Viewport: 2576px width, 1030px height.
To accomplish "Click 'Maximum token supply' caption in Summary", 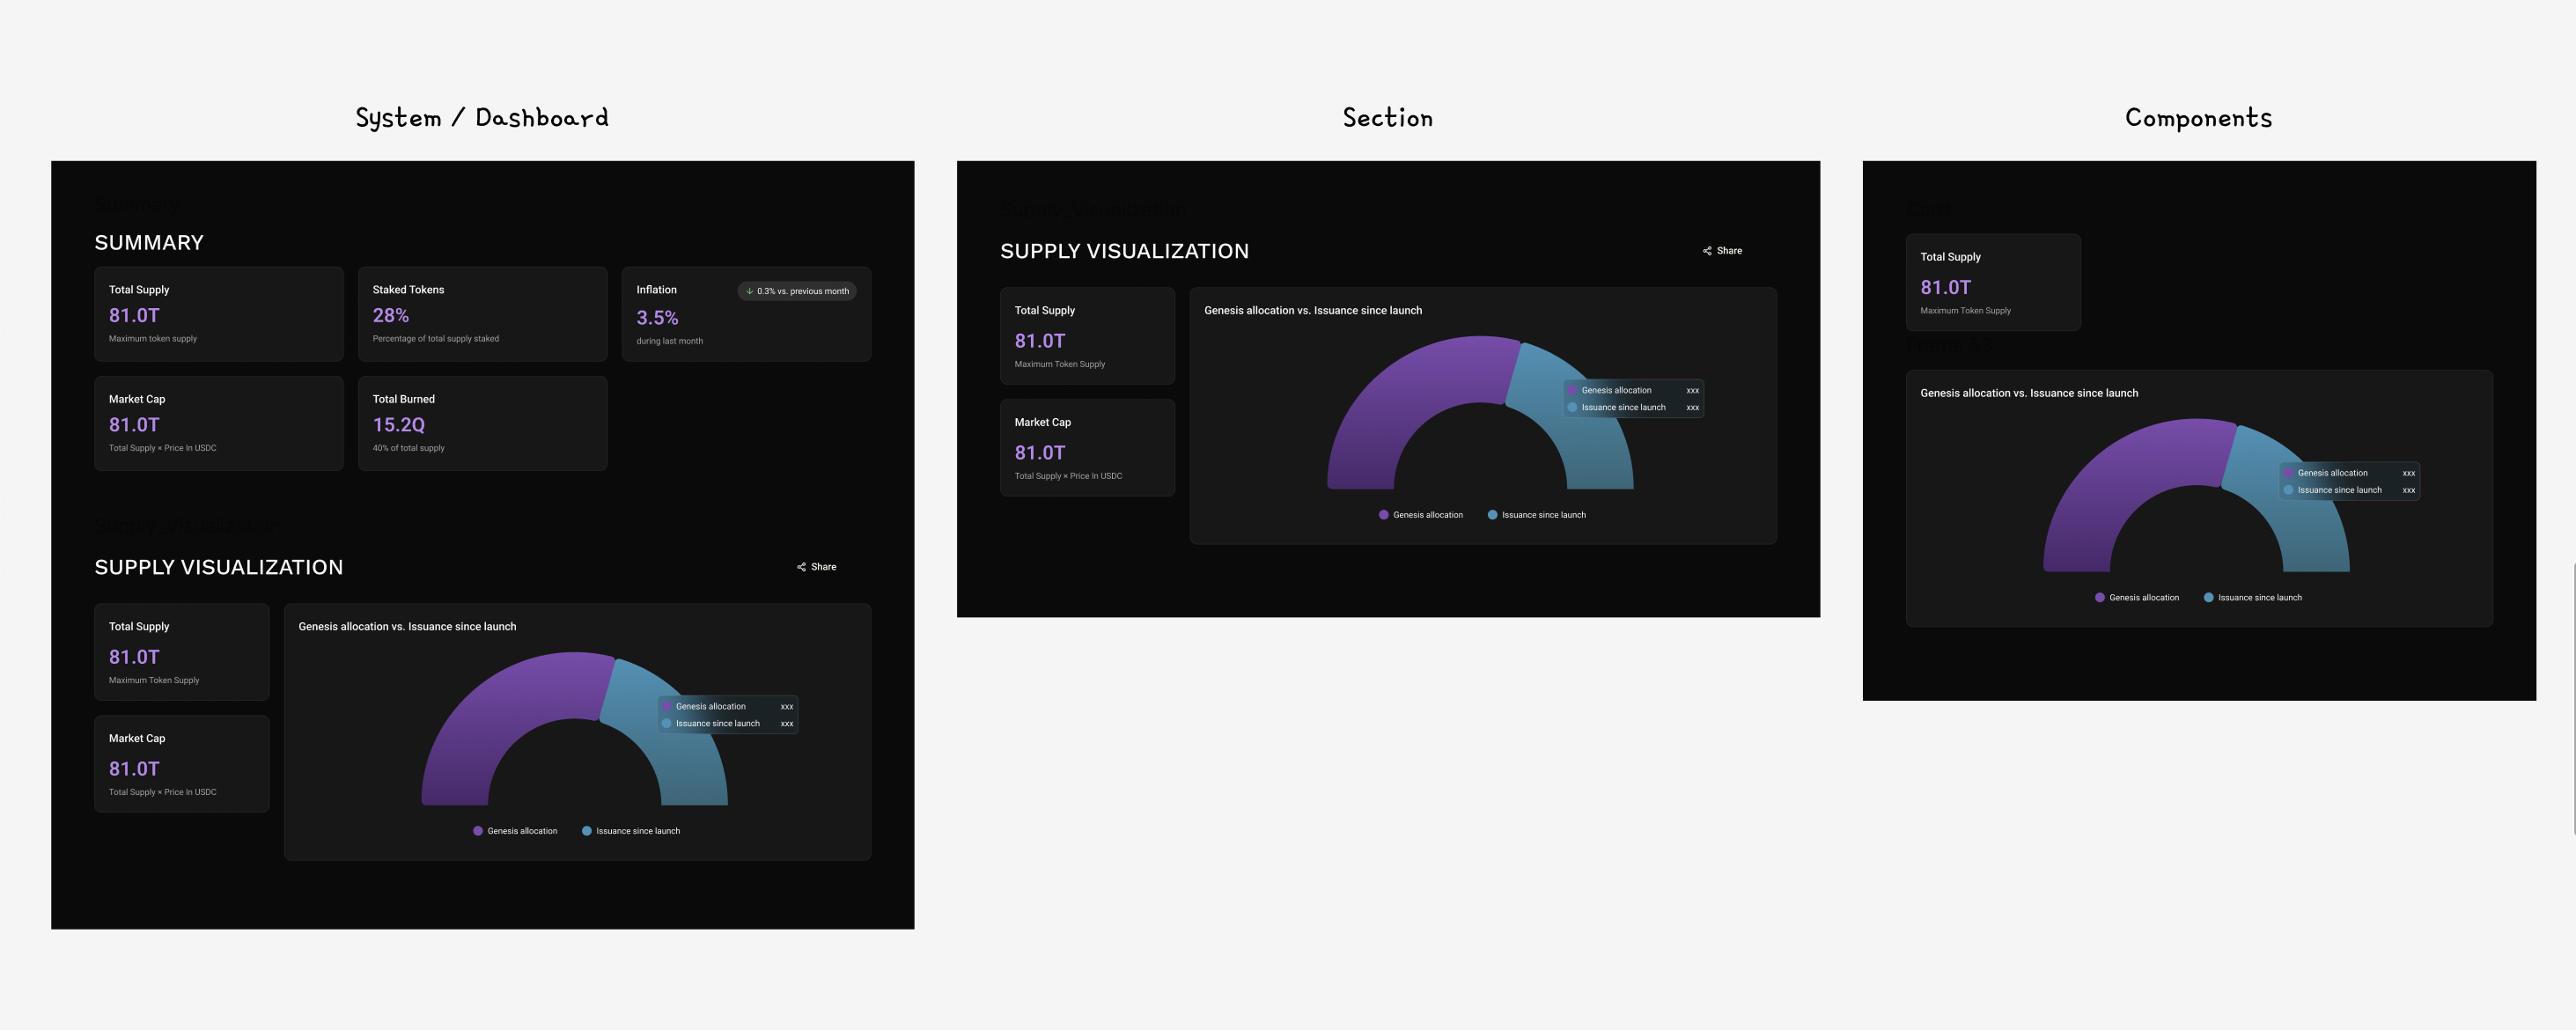I will (153, 339).
